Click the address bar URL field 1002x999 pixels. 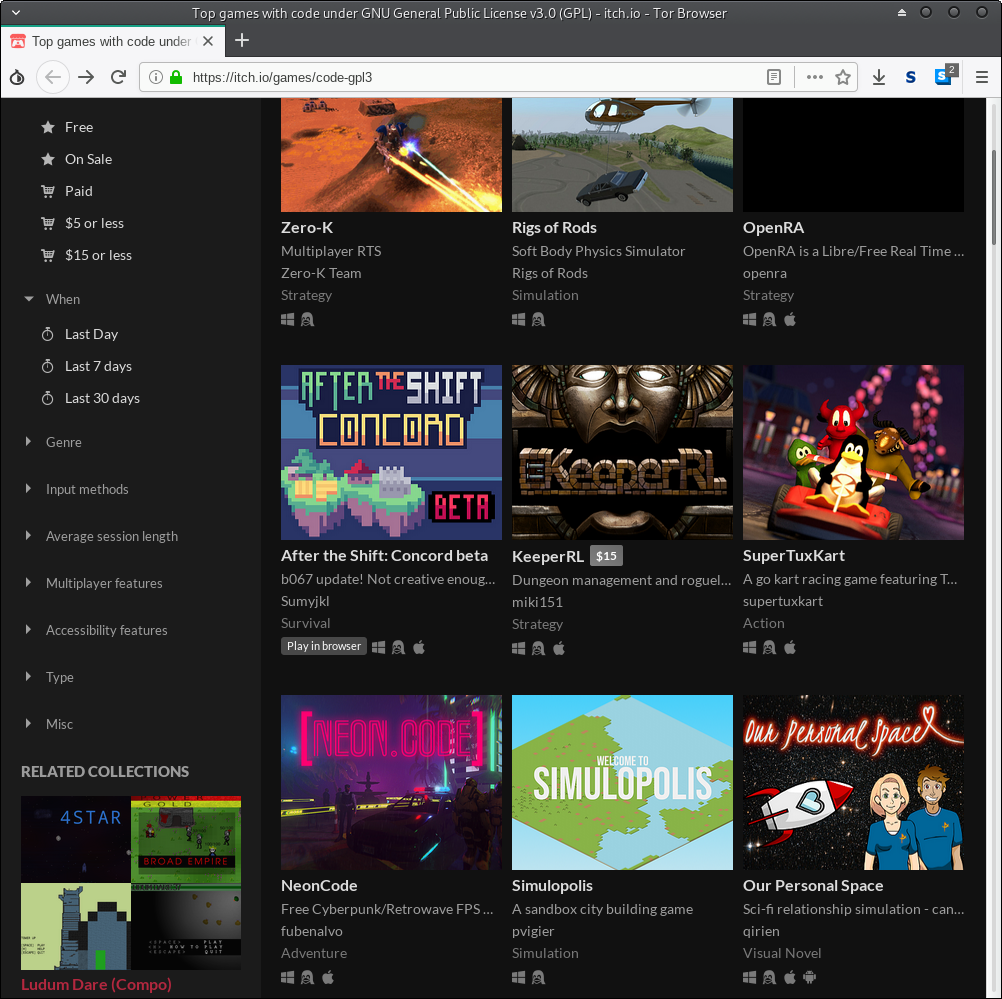[473, 77]
